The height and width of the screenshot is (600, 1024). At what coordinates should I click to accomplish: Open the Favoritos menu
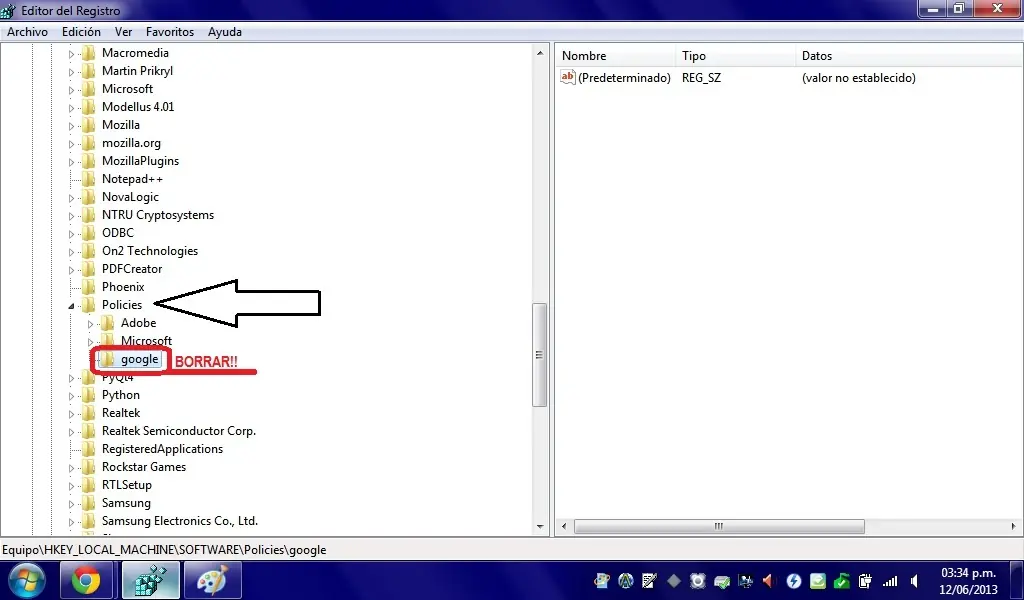point(170,32)
